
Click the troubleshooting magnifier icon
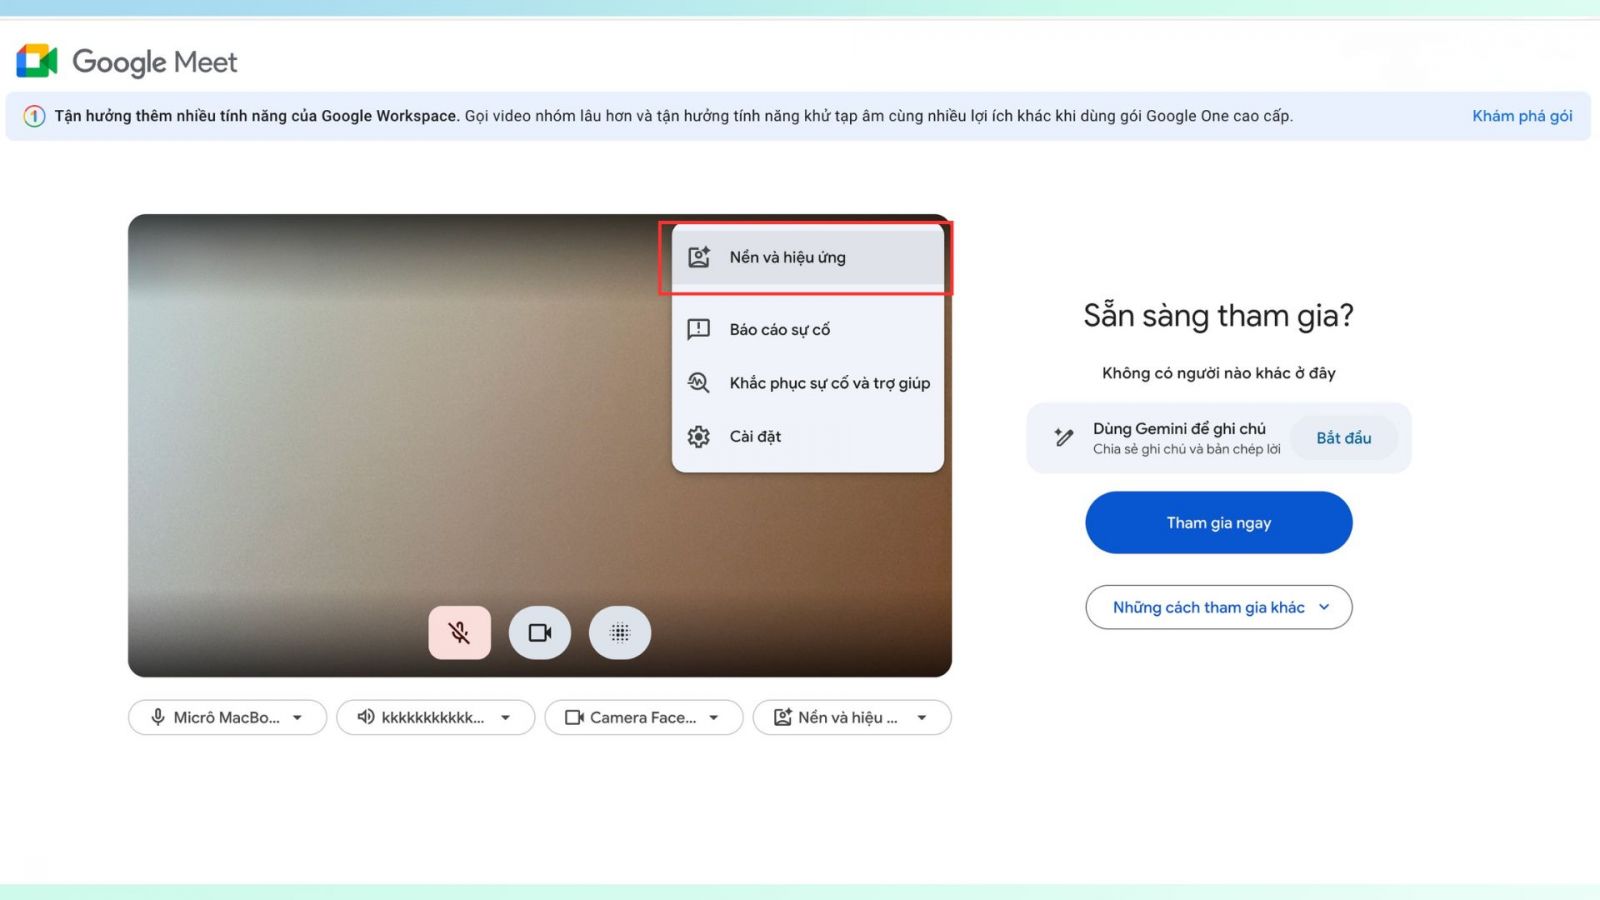(x=699, y=383)
